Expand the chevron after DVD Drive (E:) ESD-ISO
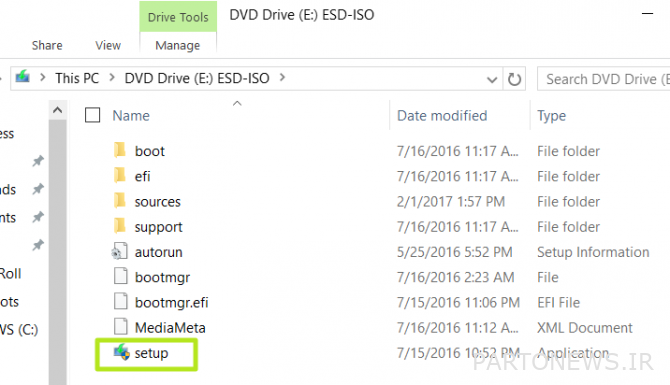Image resolution: width=670 pixels, height=385 pixels. coord(282,77)
